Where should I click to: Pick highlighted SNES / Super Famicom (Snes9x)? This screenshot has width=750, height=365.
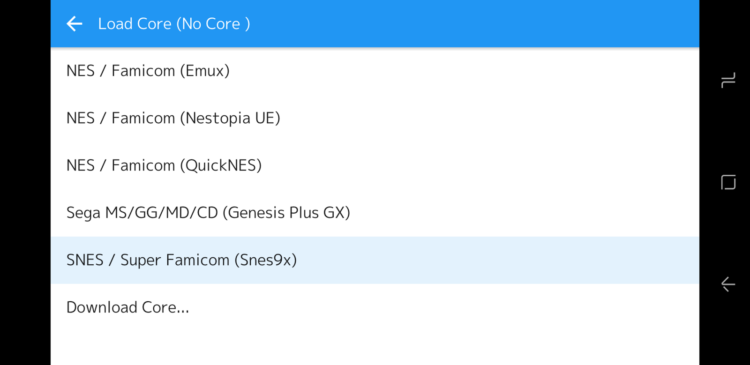(x=375, y=260)
